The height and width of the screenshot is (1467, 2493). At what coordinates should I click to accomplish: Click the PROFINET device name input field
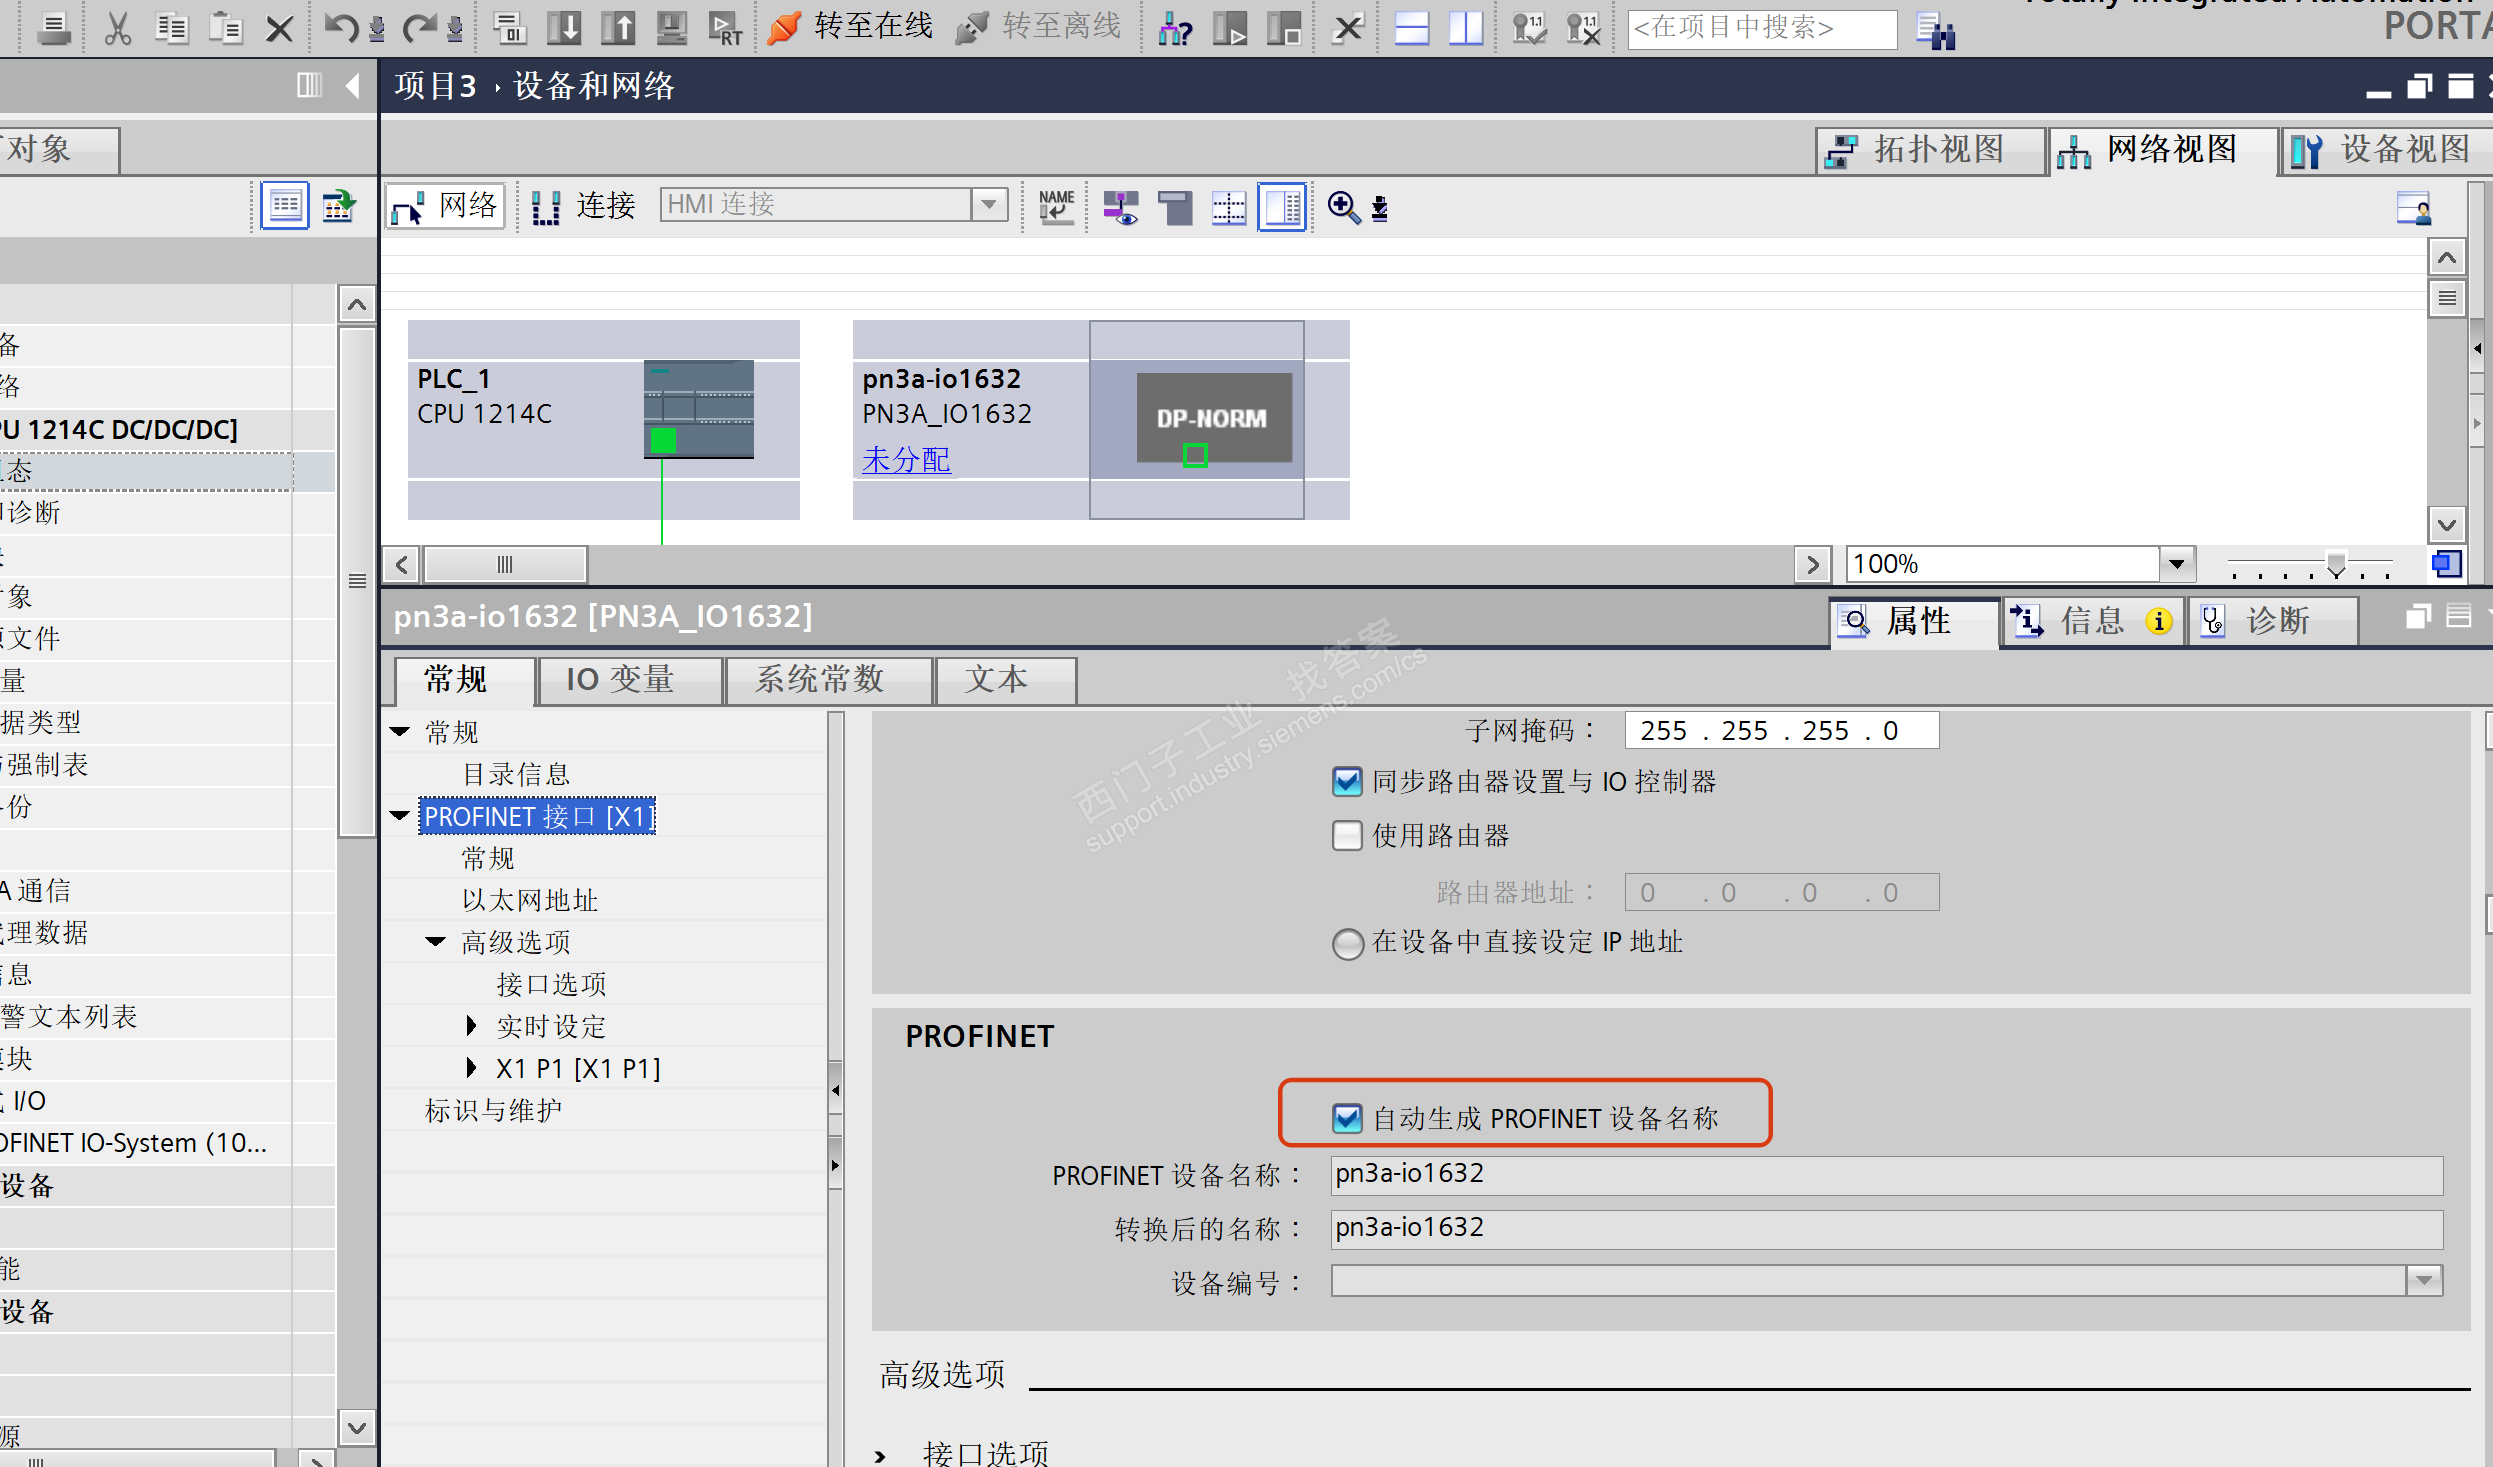[1885, 1174]
